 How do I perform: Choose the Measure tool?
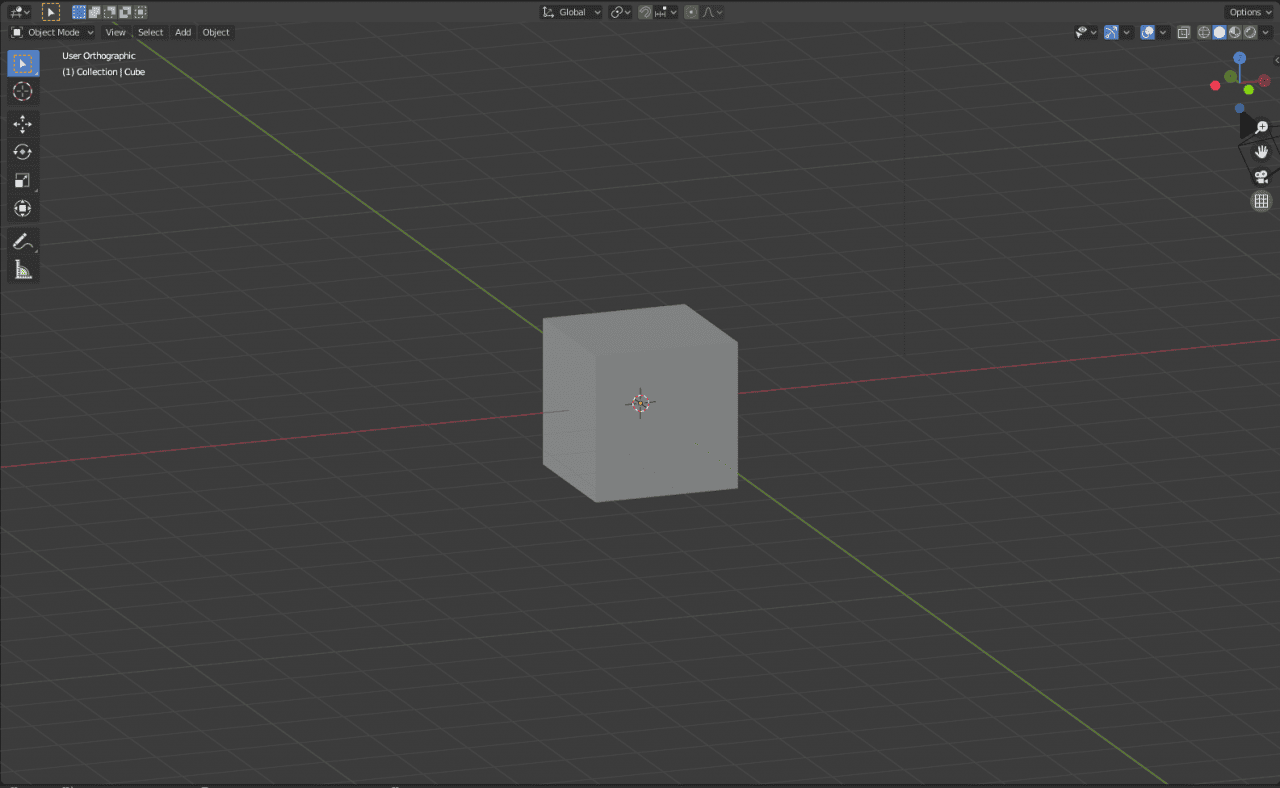(x=23, y=269)
